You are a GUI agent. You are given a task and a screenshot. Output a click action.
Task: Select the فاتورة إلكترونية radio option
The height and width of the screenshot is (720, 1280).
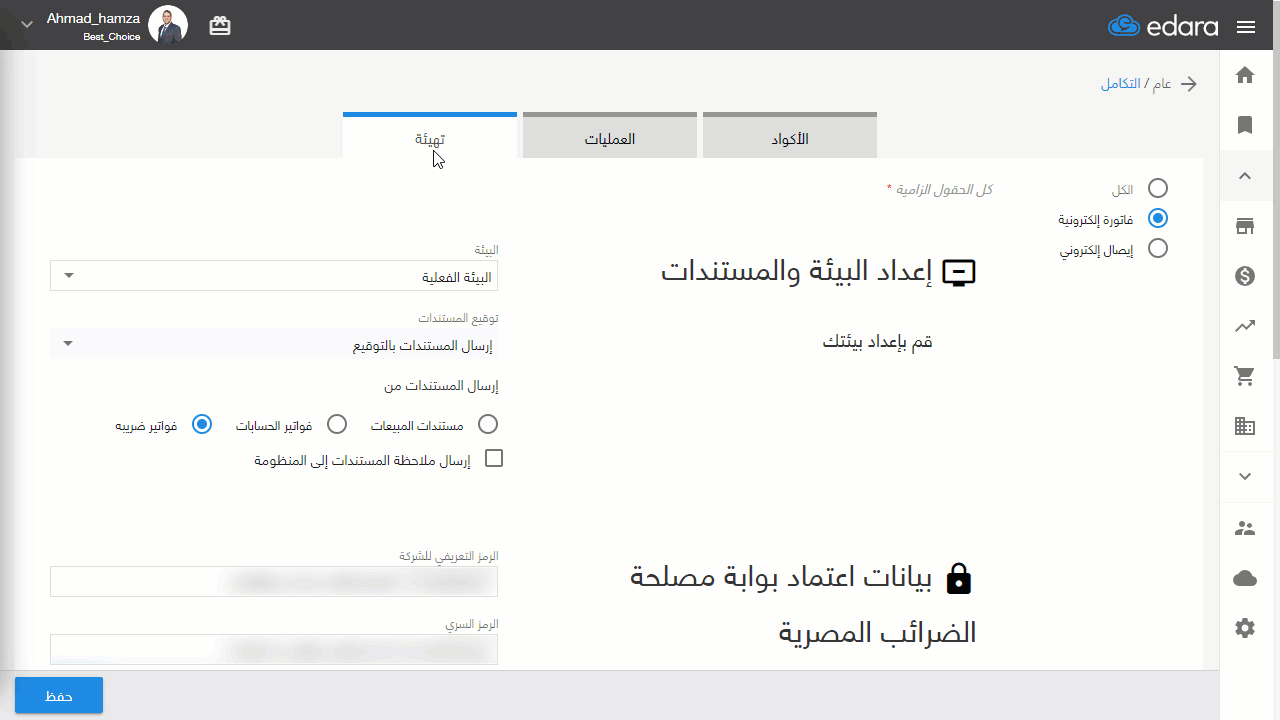[1158, 218]
